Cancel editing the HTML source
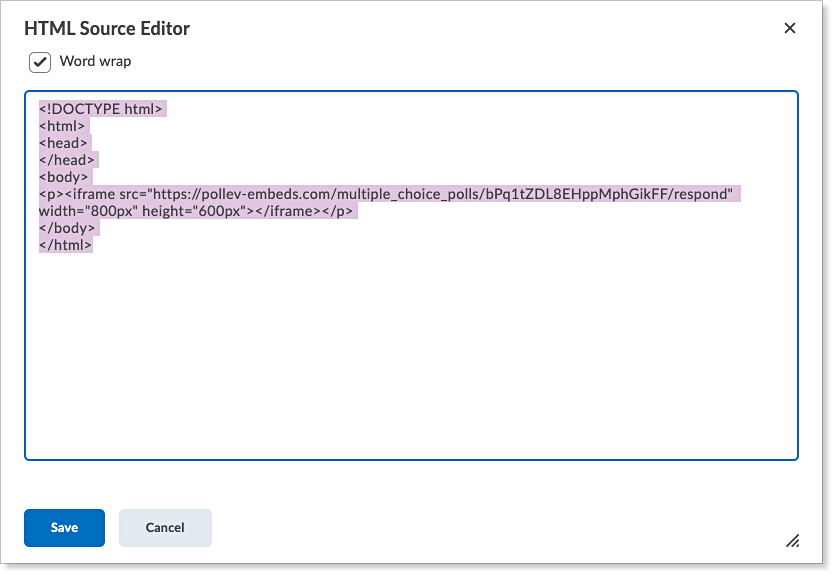 click(165, 527)
